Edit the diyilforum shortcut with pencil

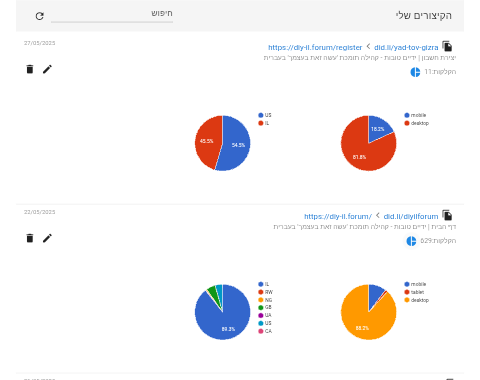(x=47, y=238)
